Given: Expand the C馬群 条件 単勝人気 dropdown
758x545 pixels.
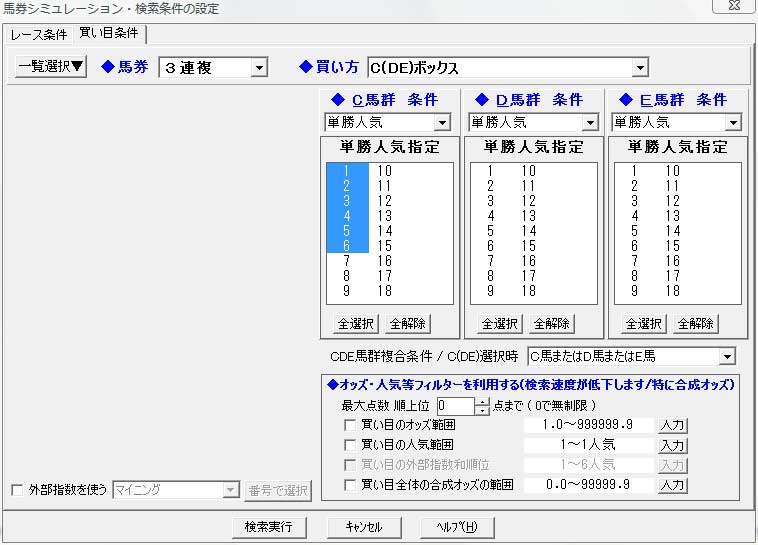Looking at the screenshot, I should pyautogui.click(x=442, y=122).
